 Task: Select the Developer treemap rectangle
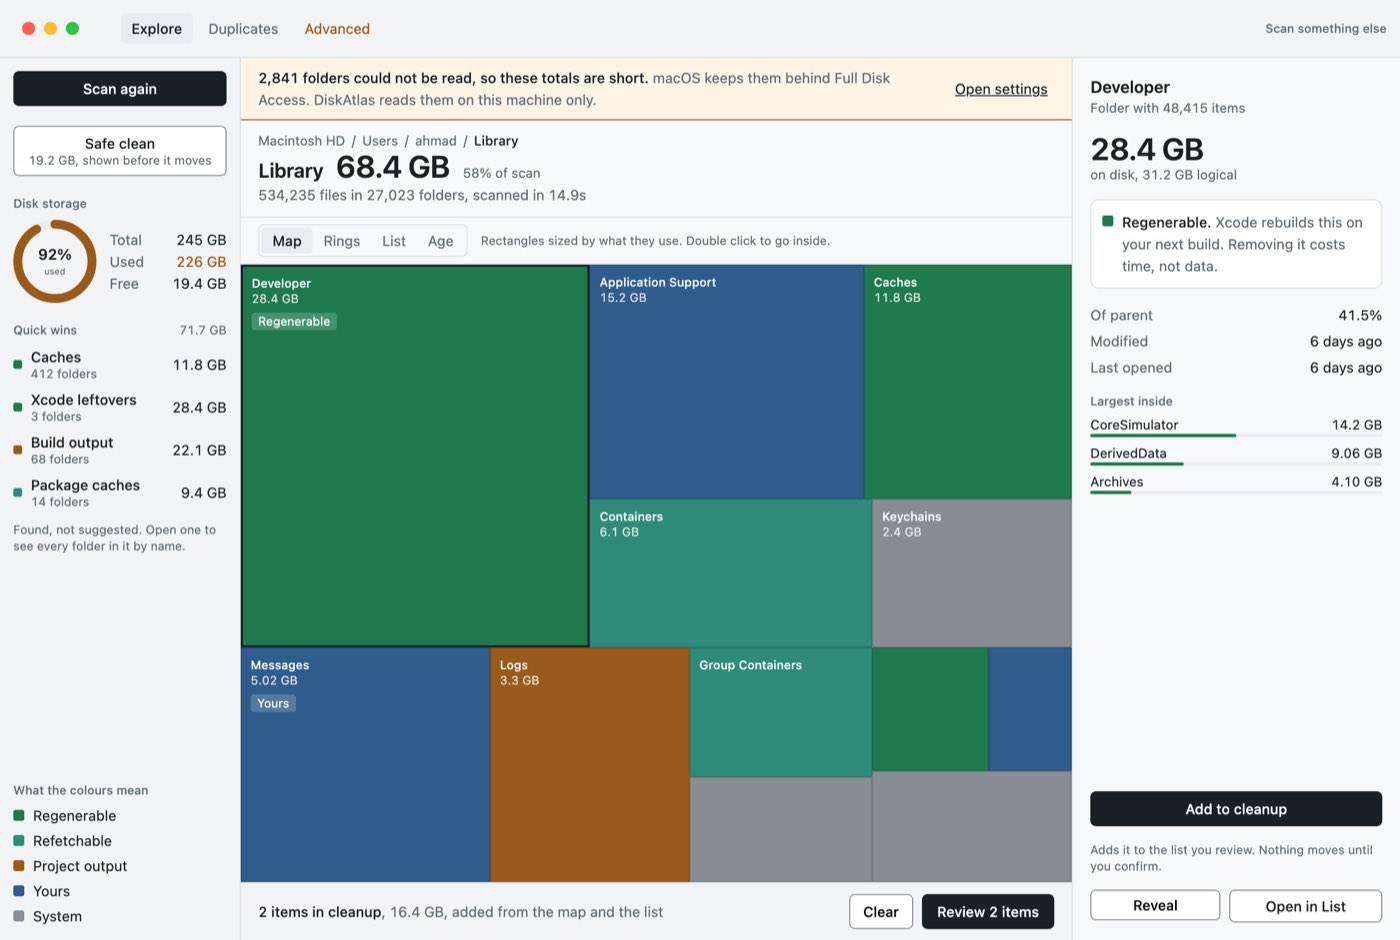415,456
